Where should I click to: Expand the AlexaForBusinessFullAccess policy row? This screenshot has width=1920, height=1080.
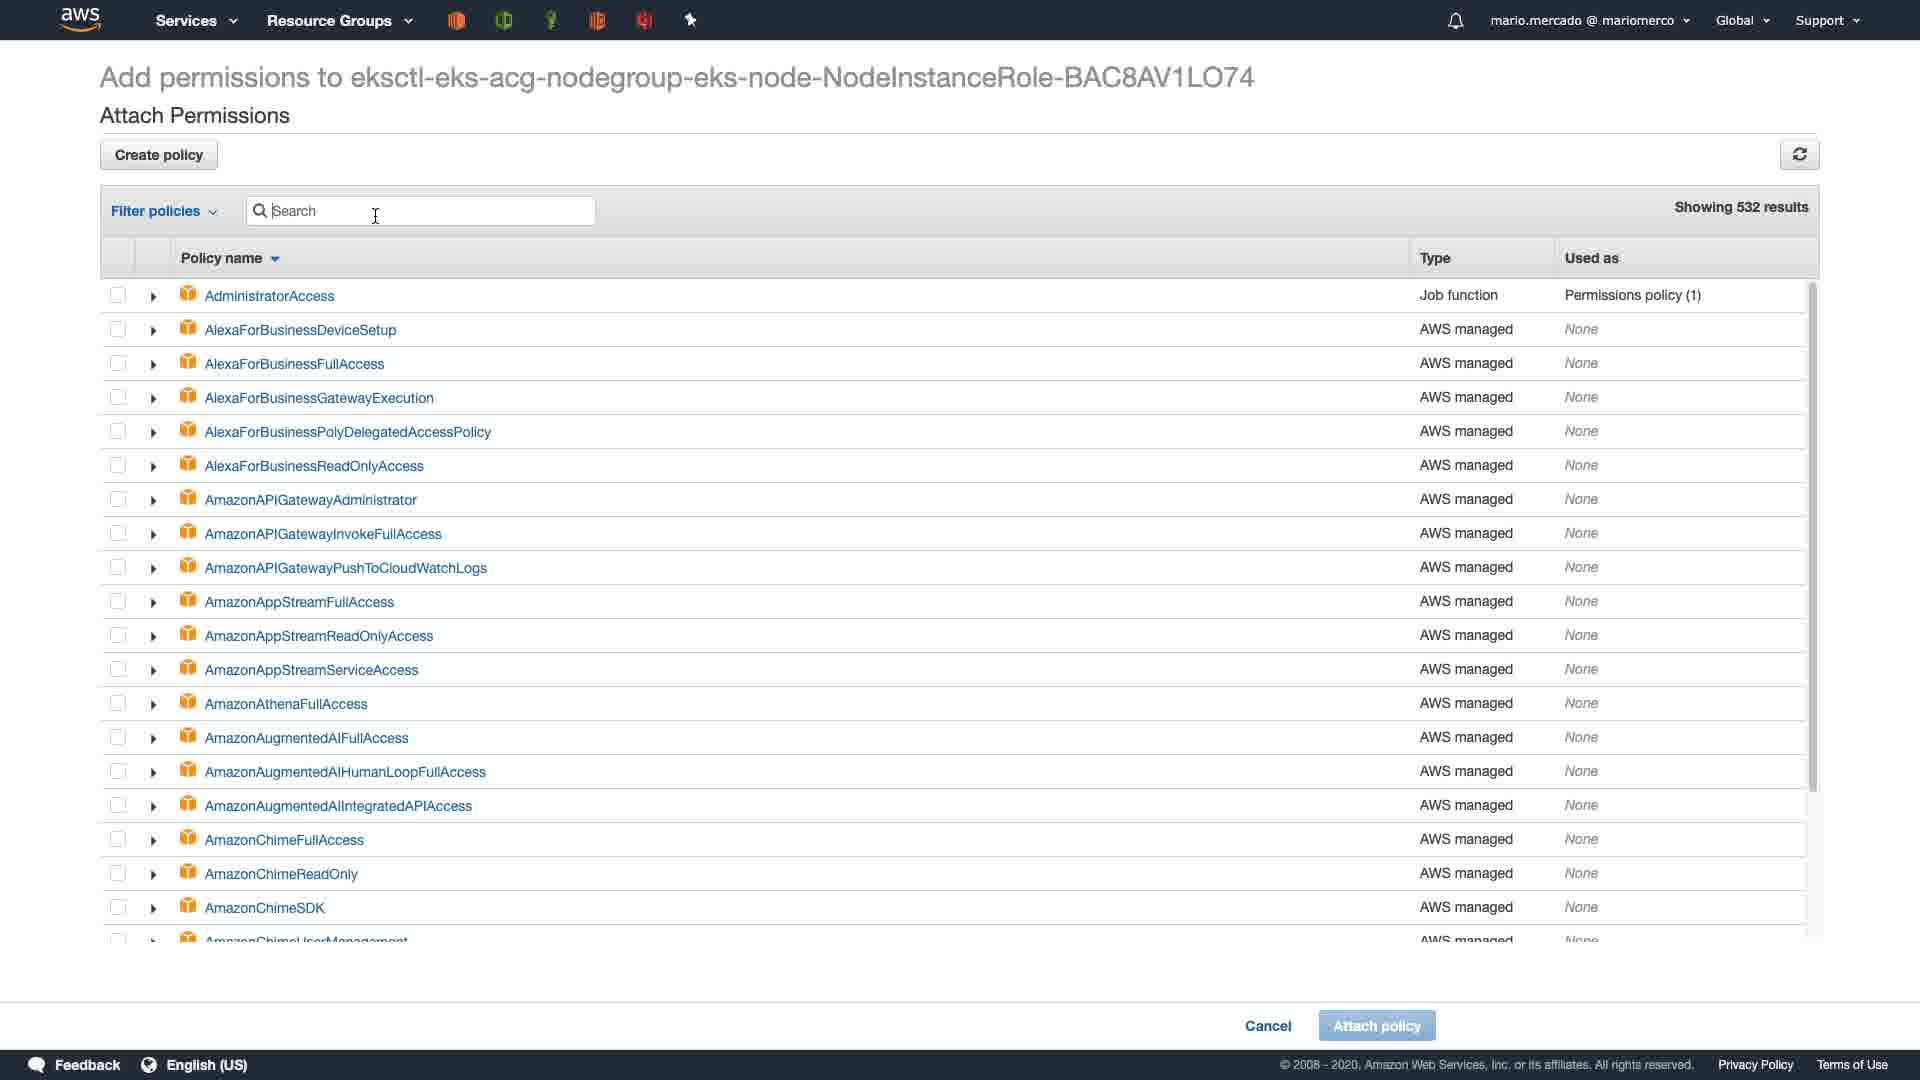coord(153,364)
